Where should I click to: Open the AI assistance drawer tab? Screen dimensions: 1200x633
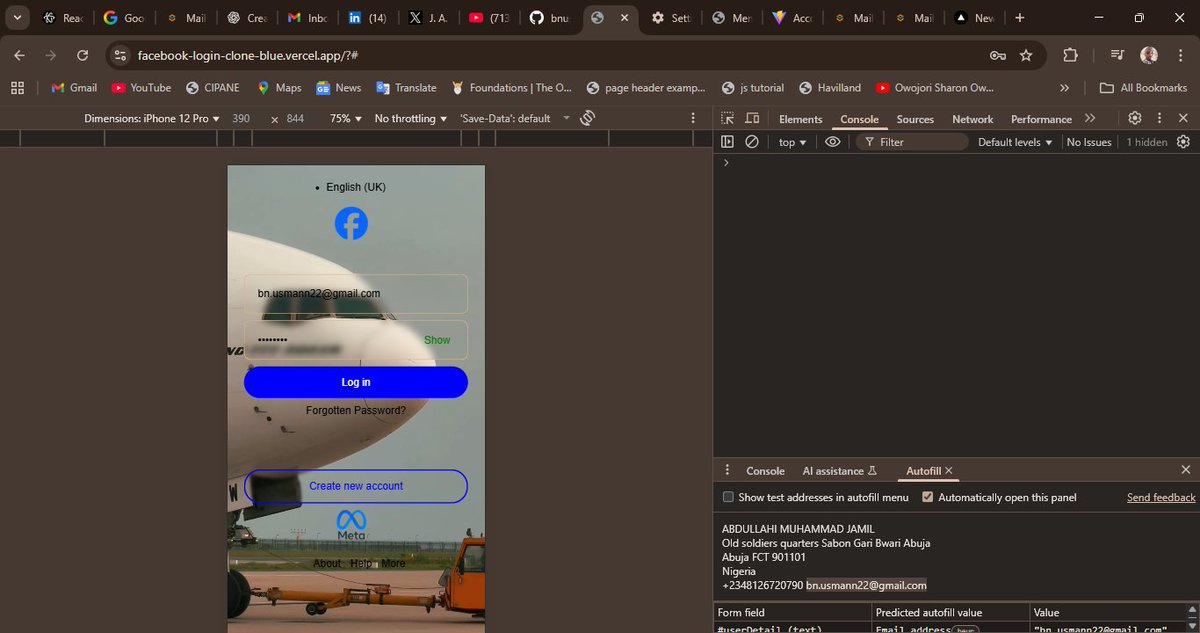click(839, 471)
